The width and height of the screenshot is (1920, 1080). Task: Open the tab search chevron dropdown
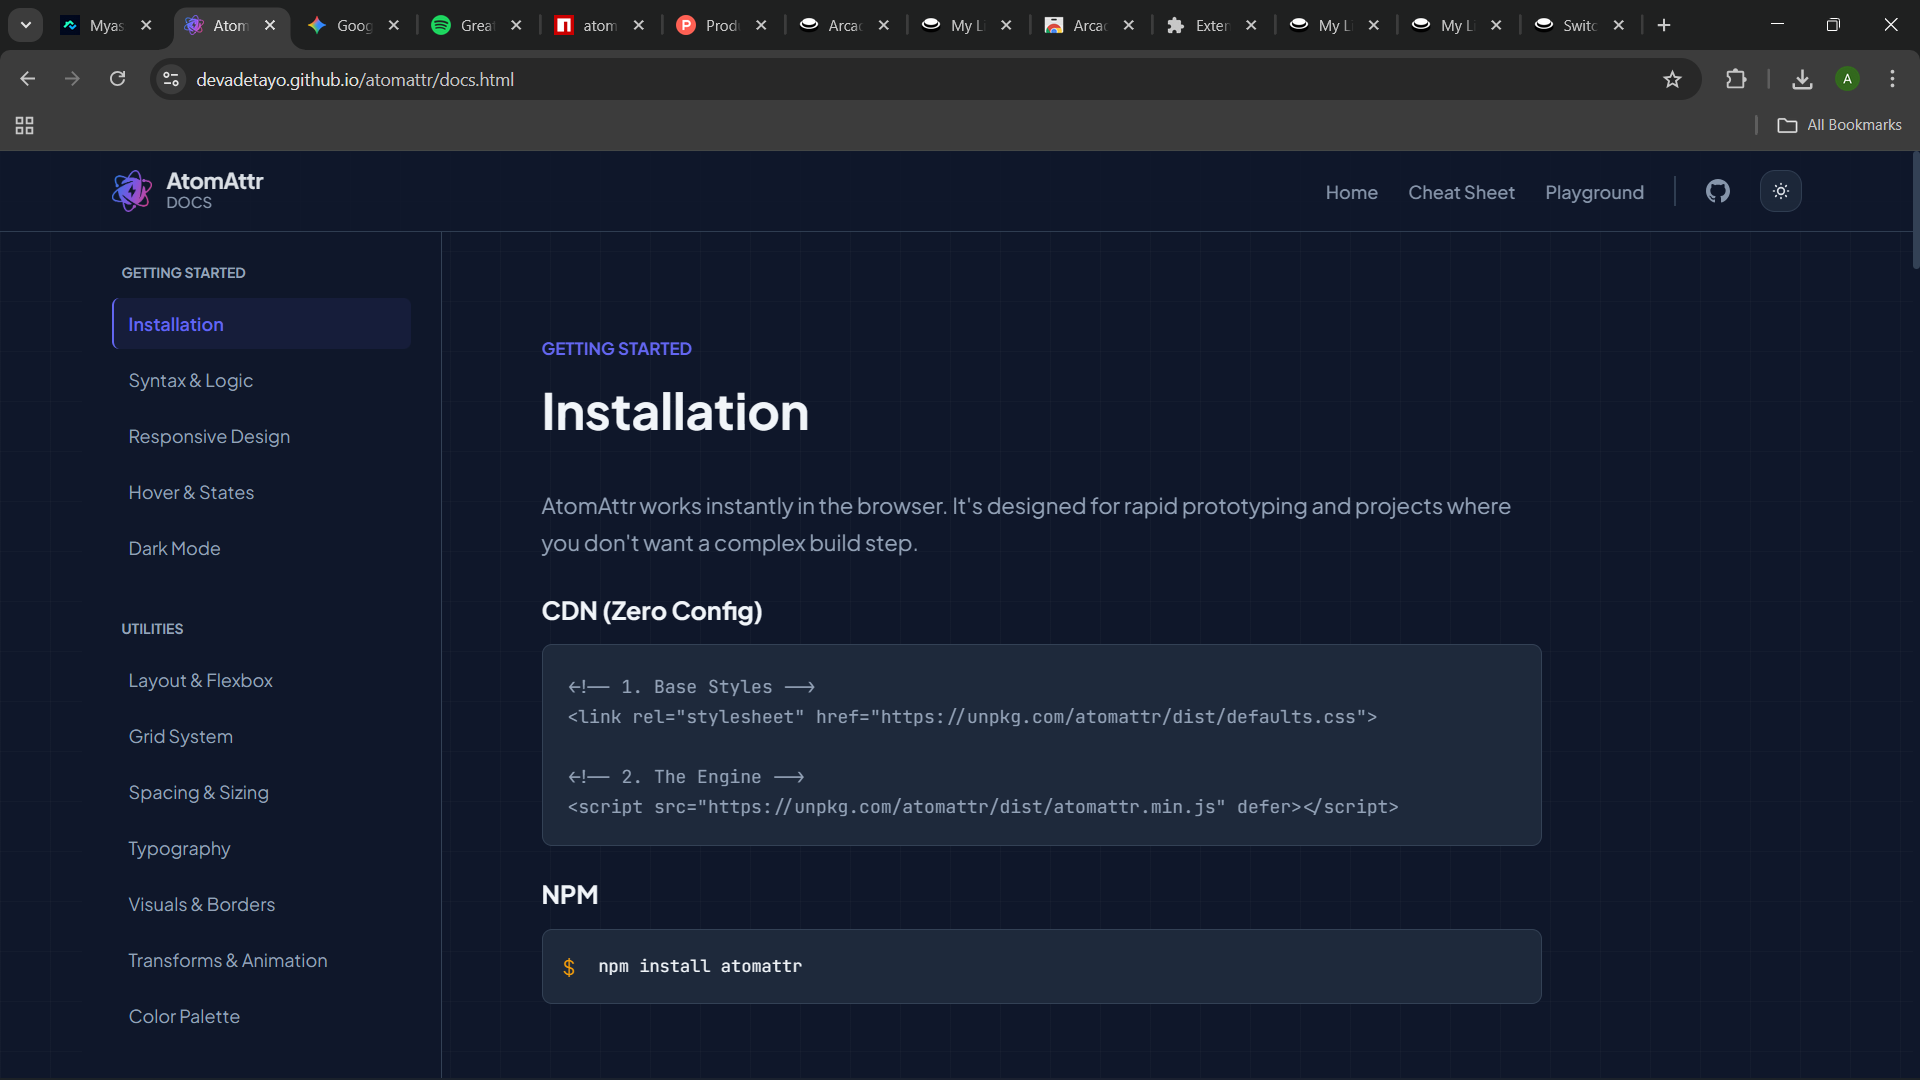[x=25, y=25]
